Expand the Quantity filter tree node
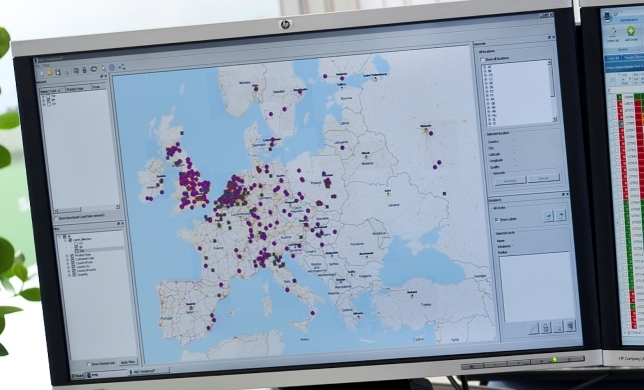Viewport: 644px width, 390px height. 68,274
